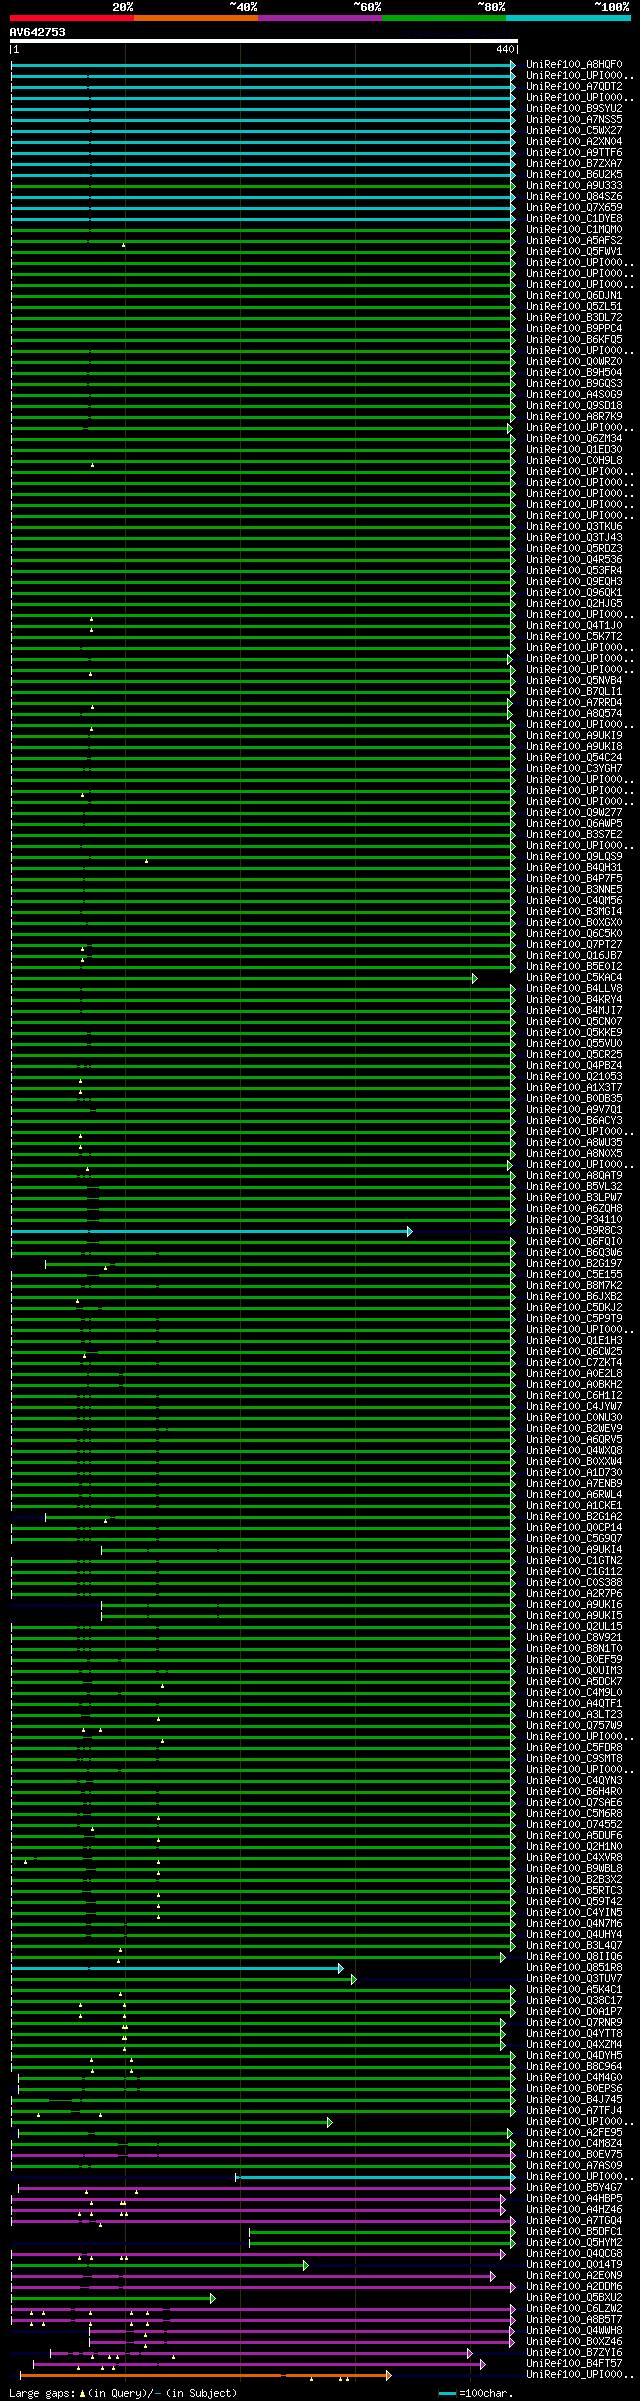Select the label UniRef100_Q8IIQ6
640x2401 pixels.
tap(574, 1956)
